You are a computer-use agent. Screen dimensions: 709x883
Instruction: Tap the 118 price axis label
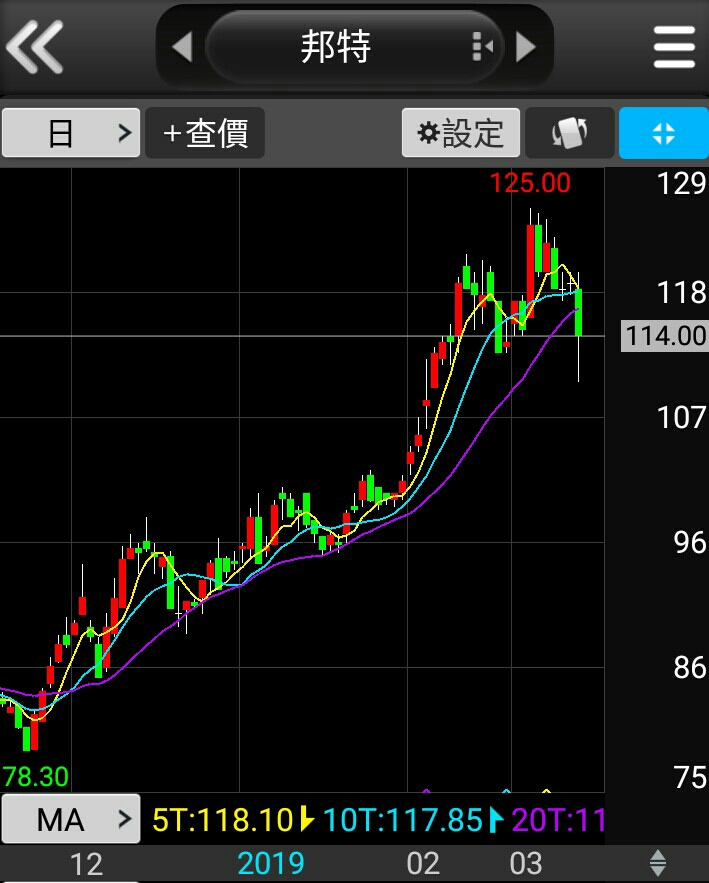coord(681,293)
